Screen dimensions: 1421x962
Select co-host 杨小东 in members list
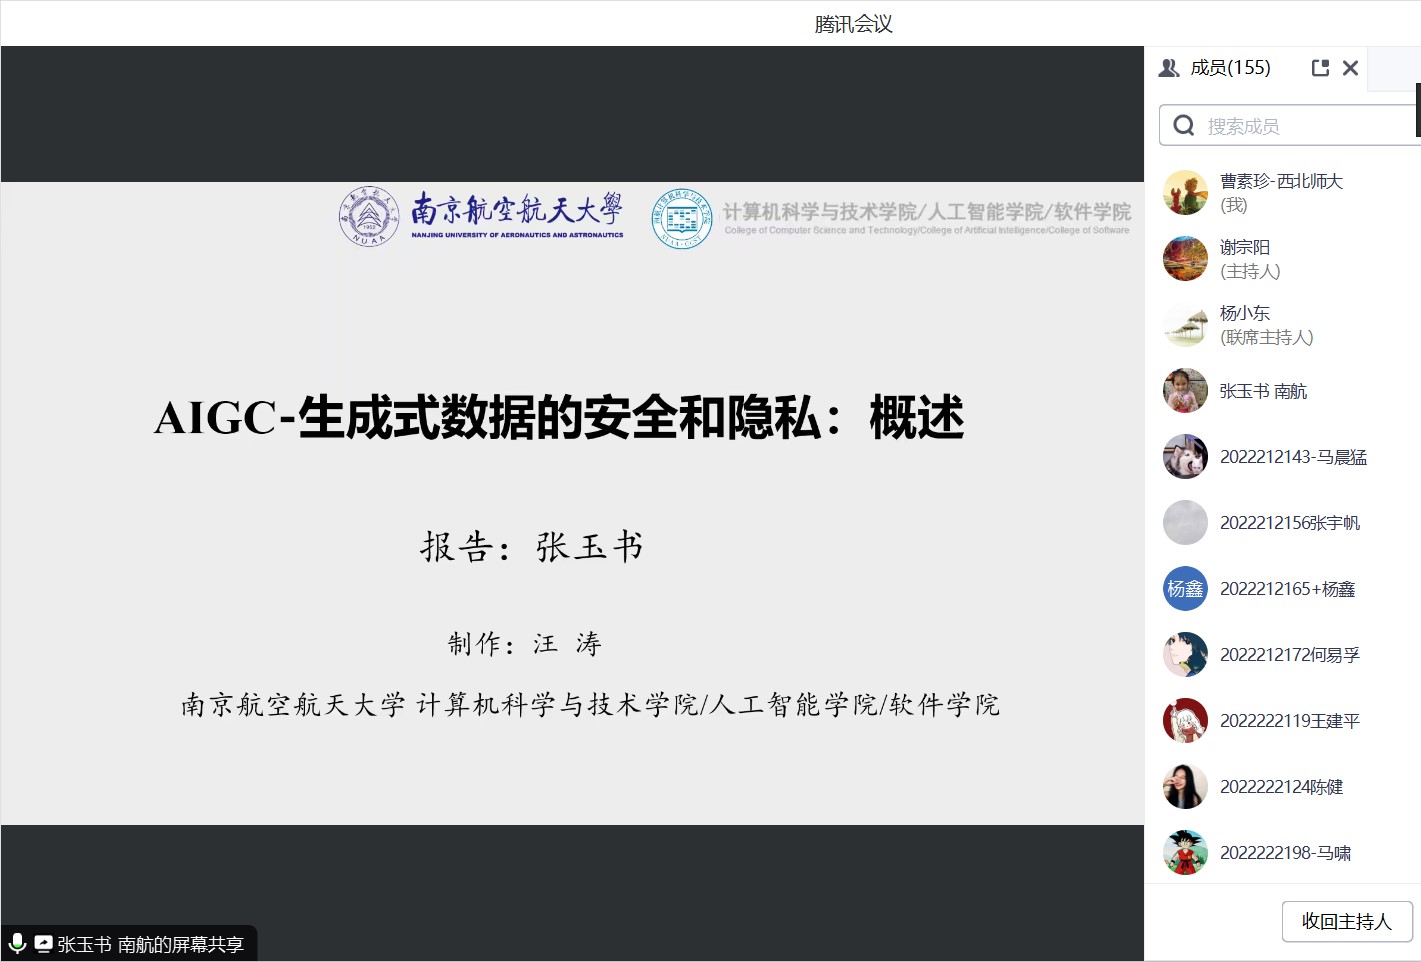[x=1266, y=325]
